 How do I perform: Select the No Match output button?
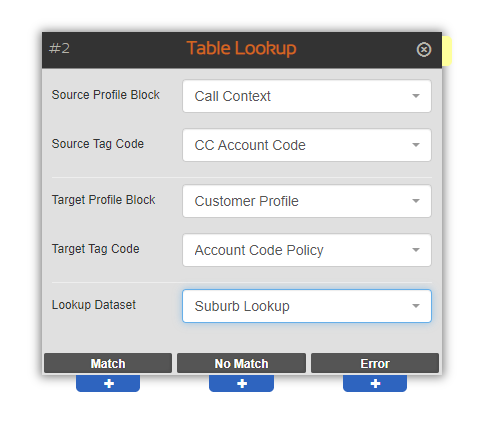pyautogui.click(x=241, y=363)
